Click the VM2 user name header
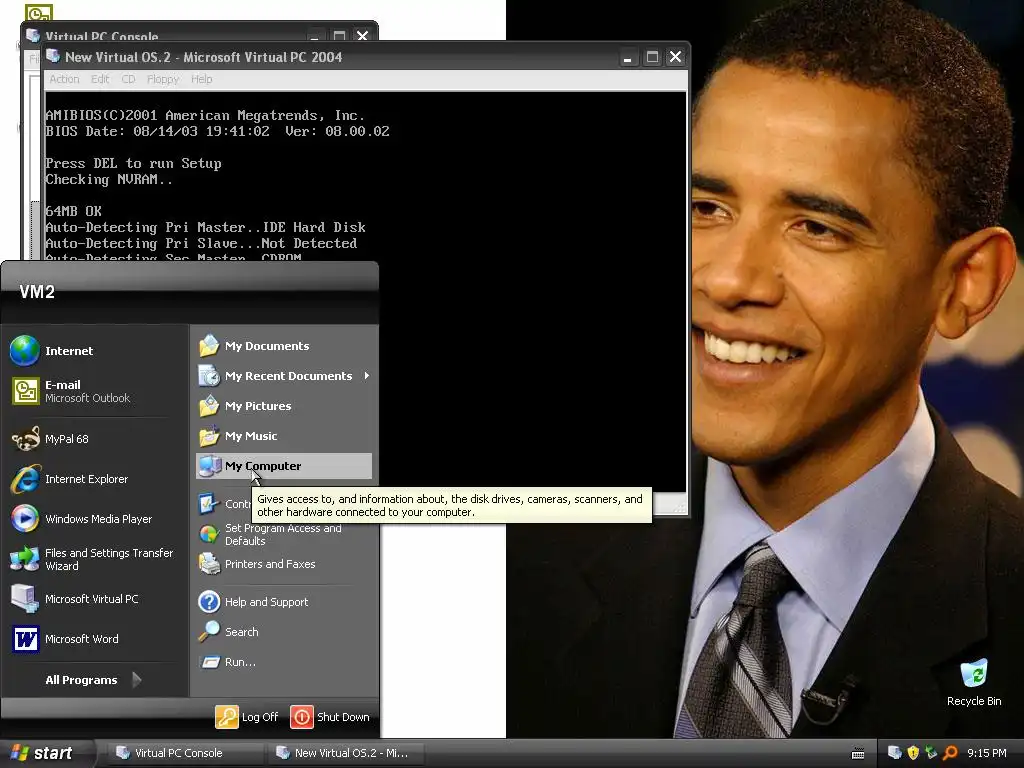1024x768 pixels. coord(37,292)
